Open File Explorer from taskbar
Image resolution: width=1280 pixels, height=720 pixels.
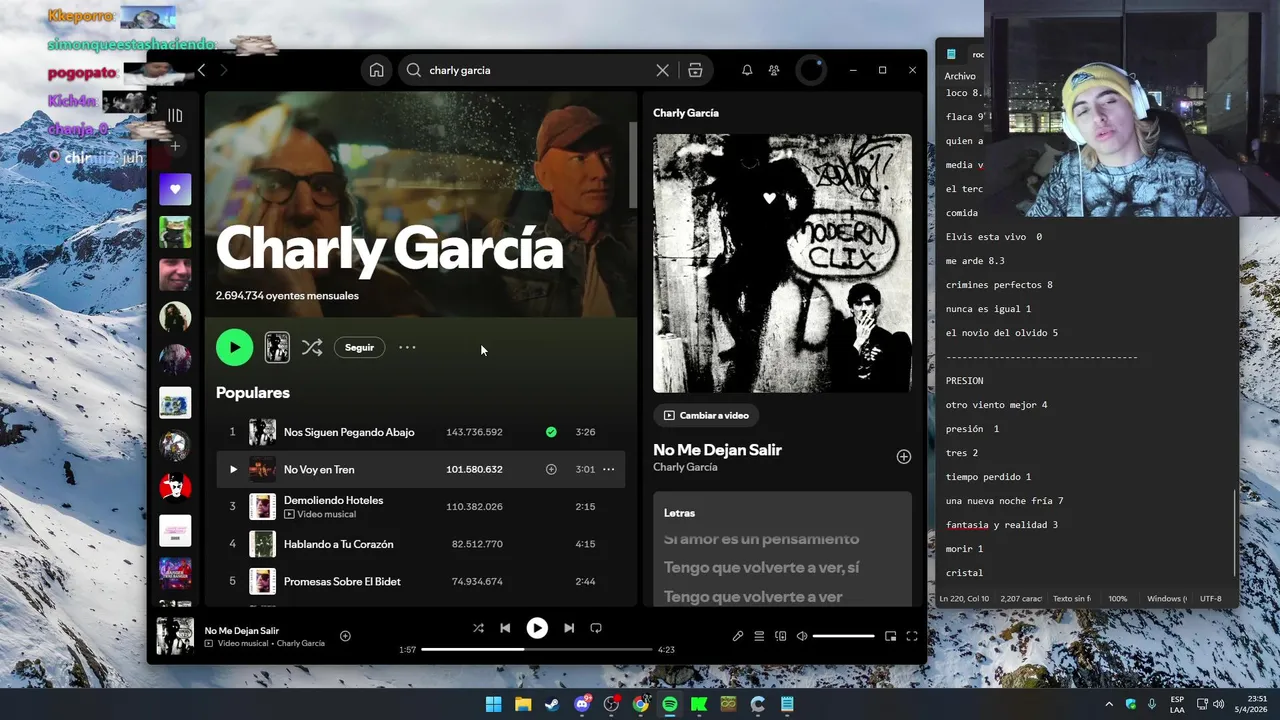tap(523, 704)
